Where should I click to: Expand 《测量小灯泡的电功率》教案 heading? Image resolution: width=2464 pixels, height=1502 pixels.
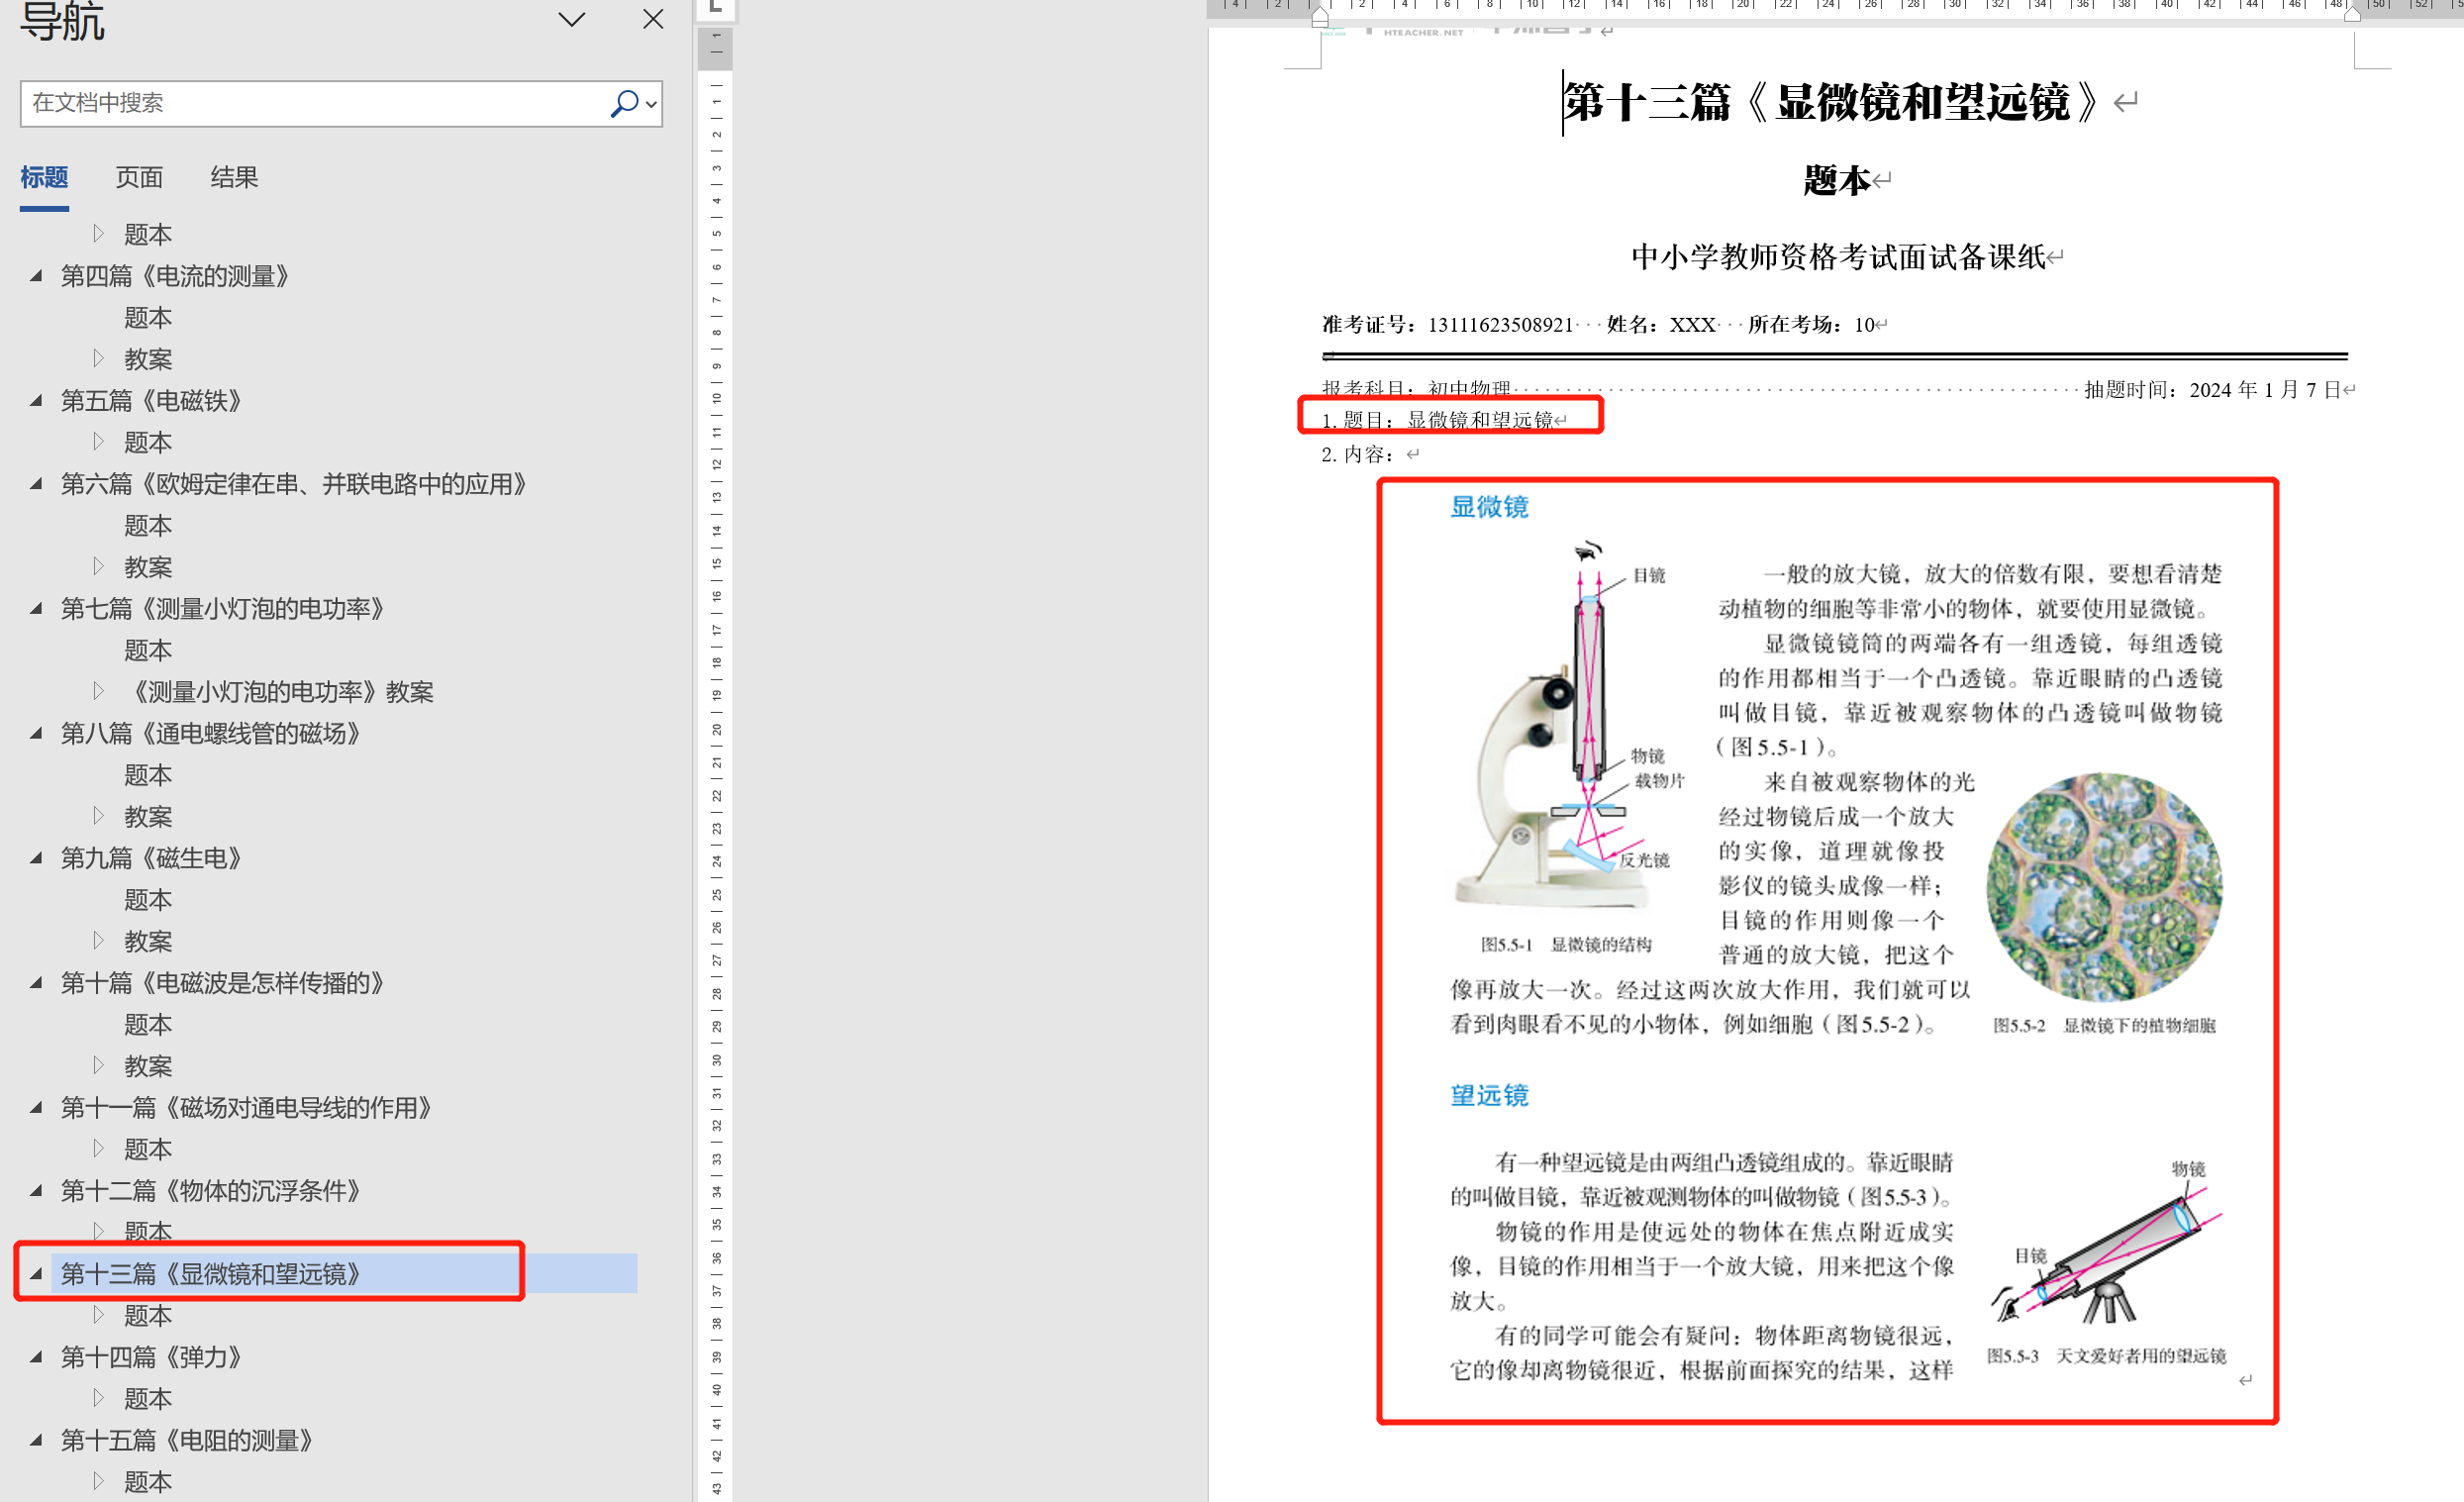click(98, 691)
